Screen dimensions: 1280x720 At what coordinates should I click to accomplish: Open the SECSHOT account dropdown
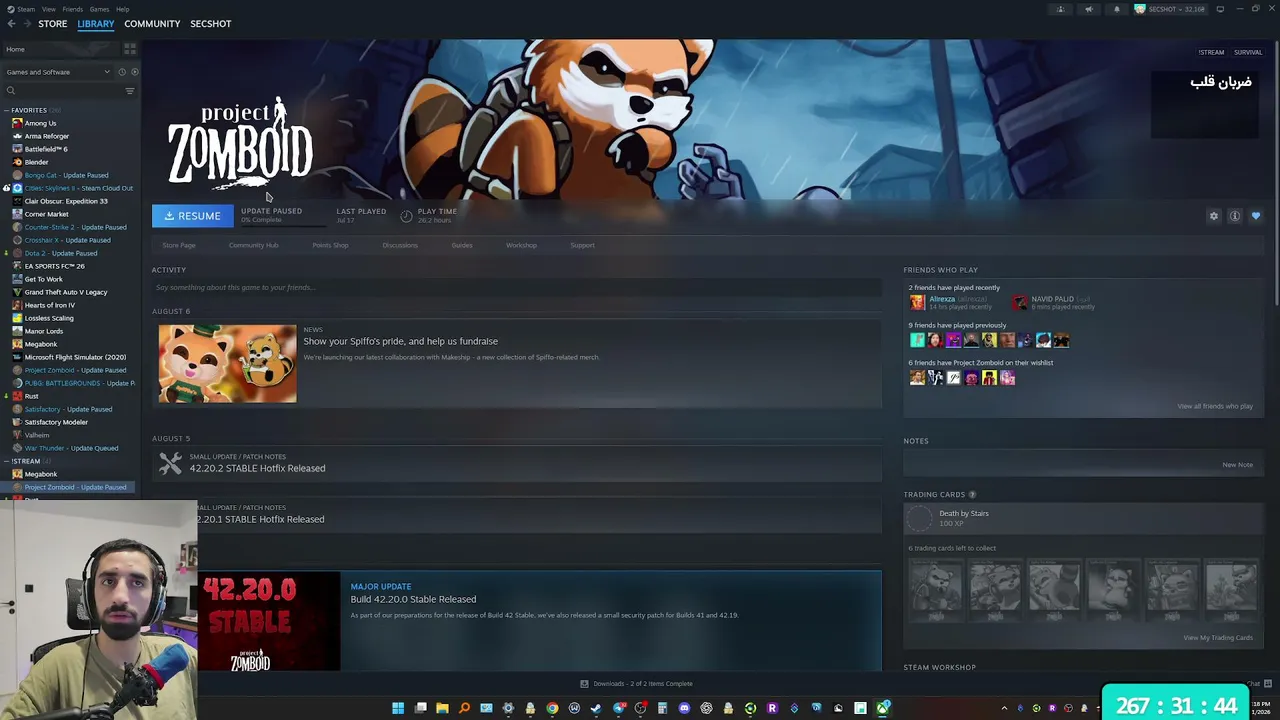click(1172, 9)
